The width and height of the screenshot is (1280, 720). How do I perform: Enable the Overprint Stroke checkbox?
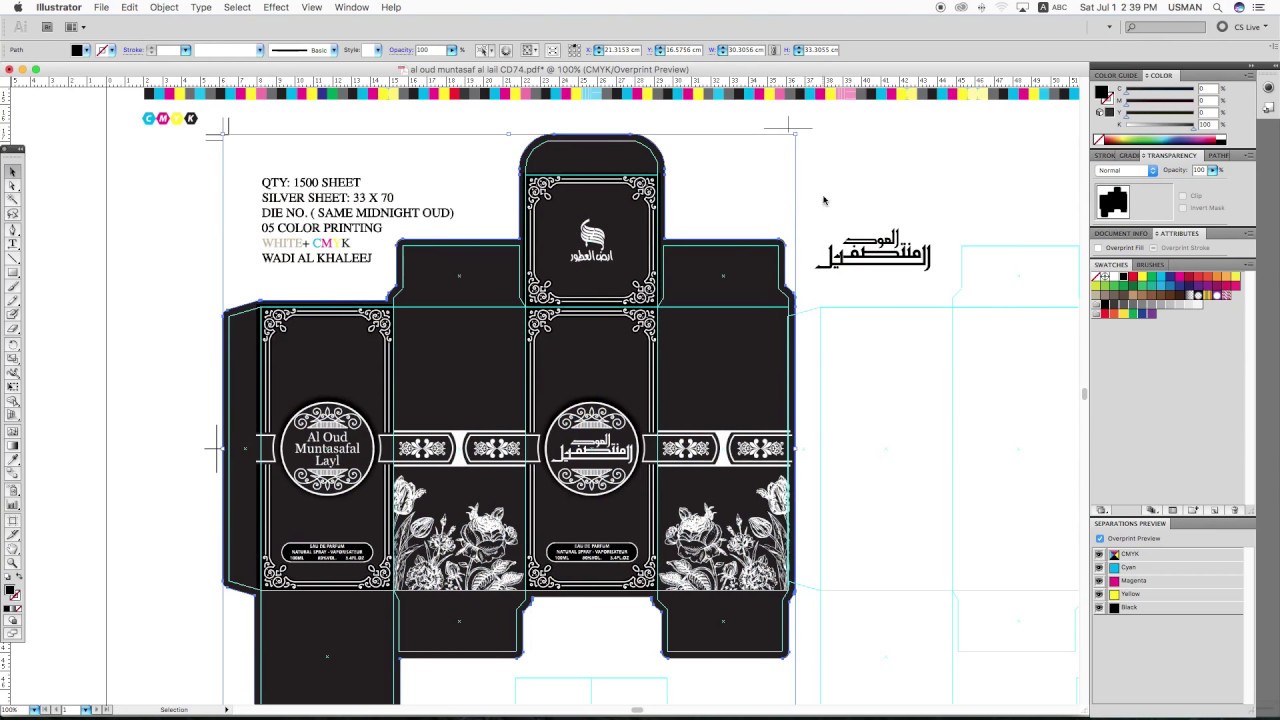click(x=1153, y=248)
